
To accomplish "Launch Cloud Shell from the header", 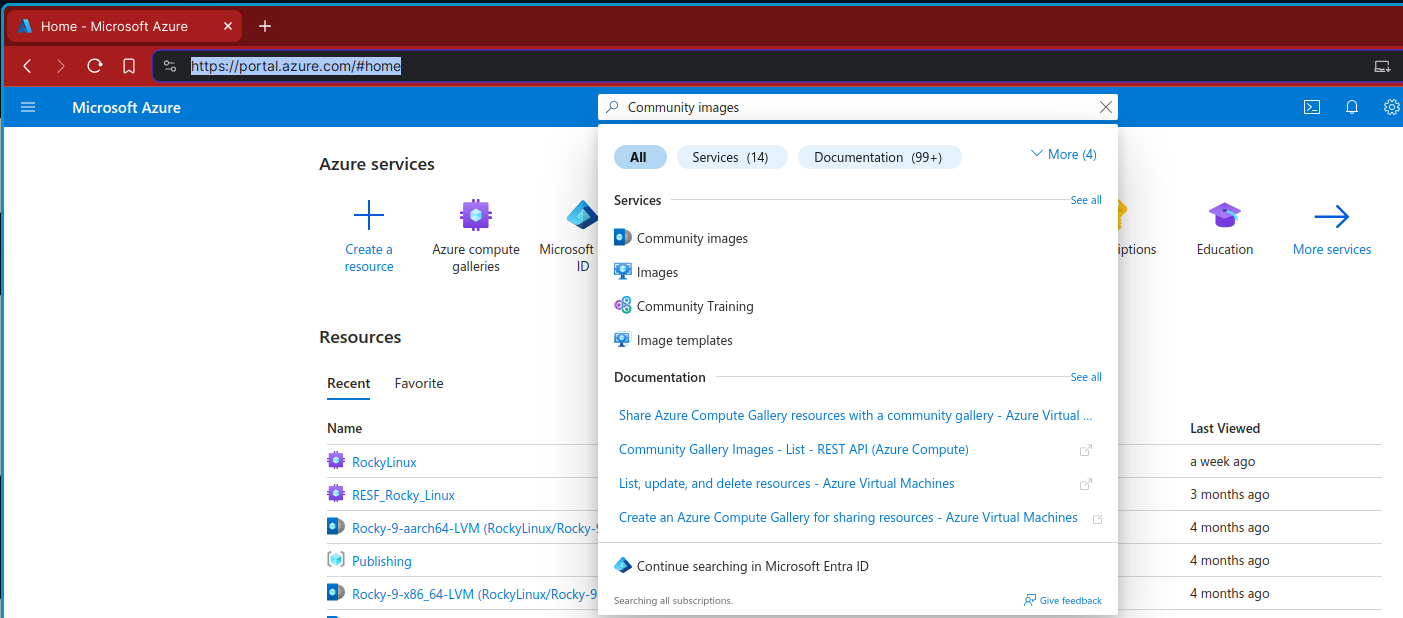I will (1312, 107).
